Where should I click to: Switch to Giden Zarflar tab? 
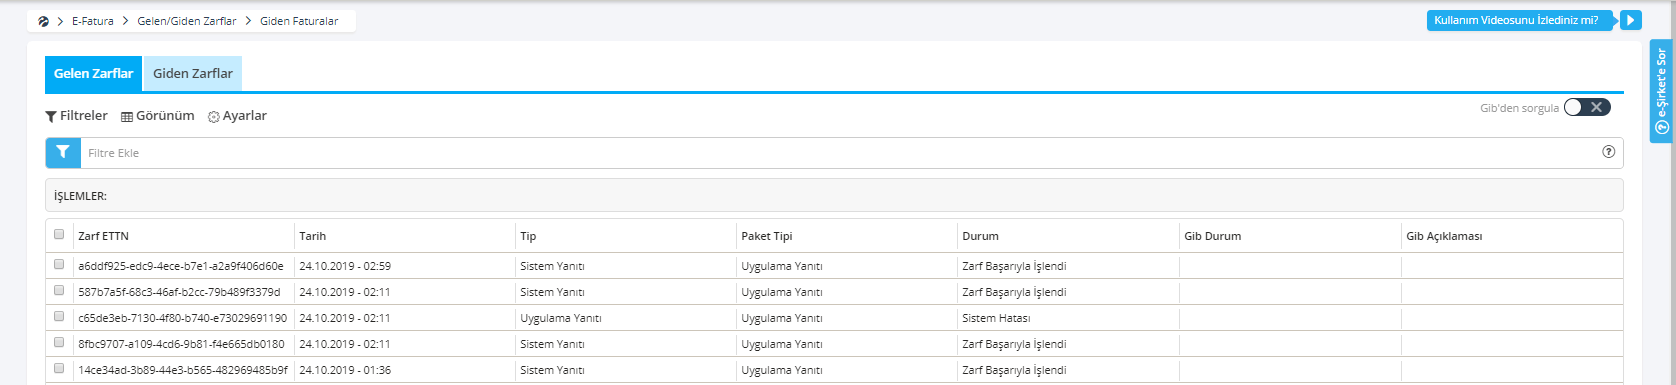pos(193,74)
